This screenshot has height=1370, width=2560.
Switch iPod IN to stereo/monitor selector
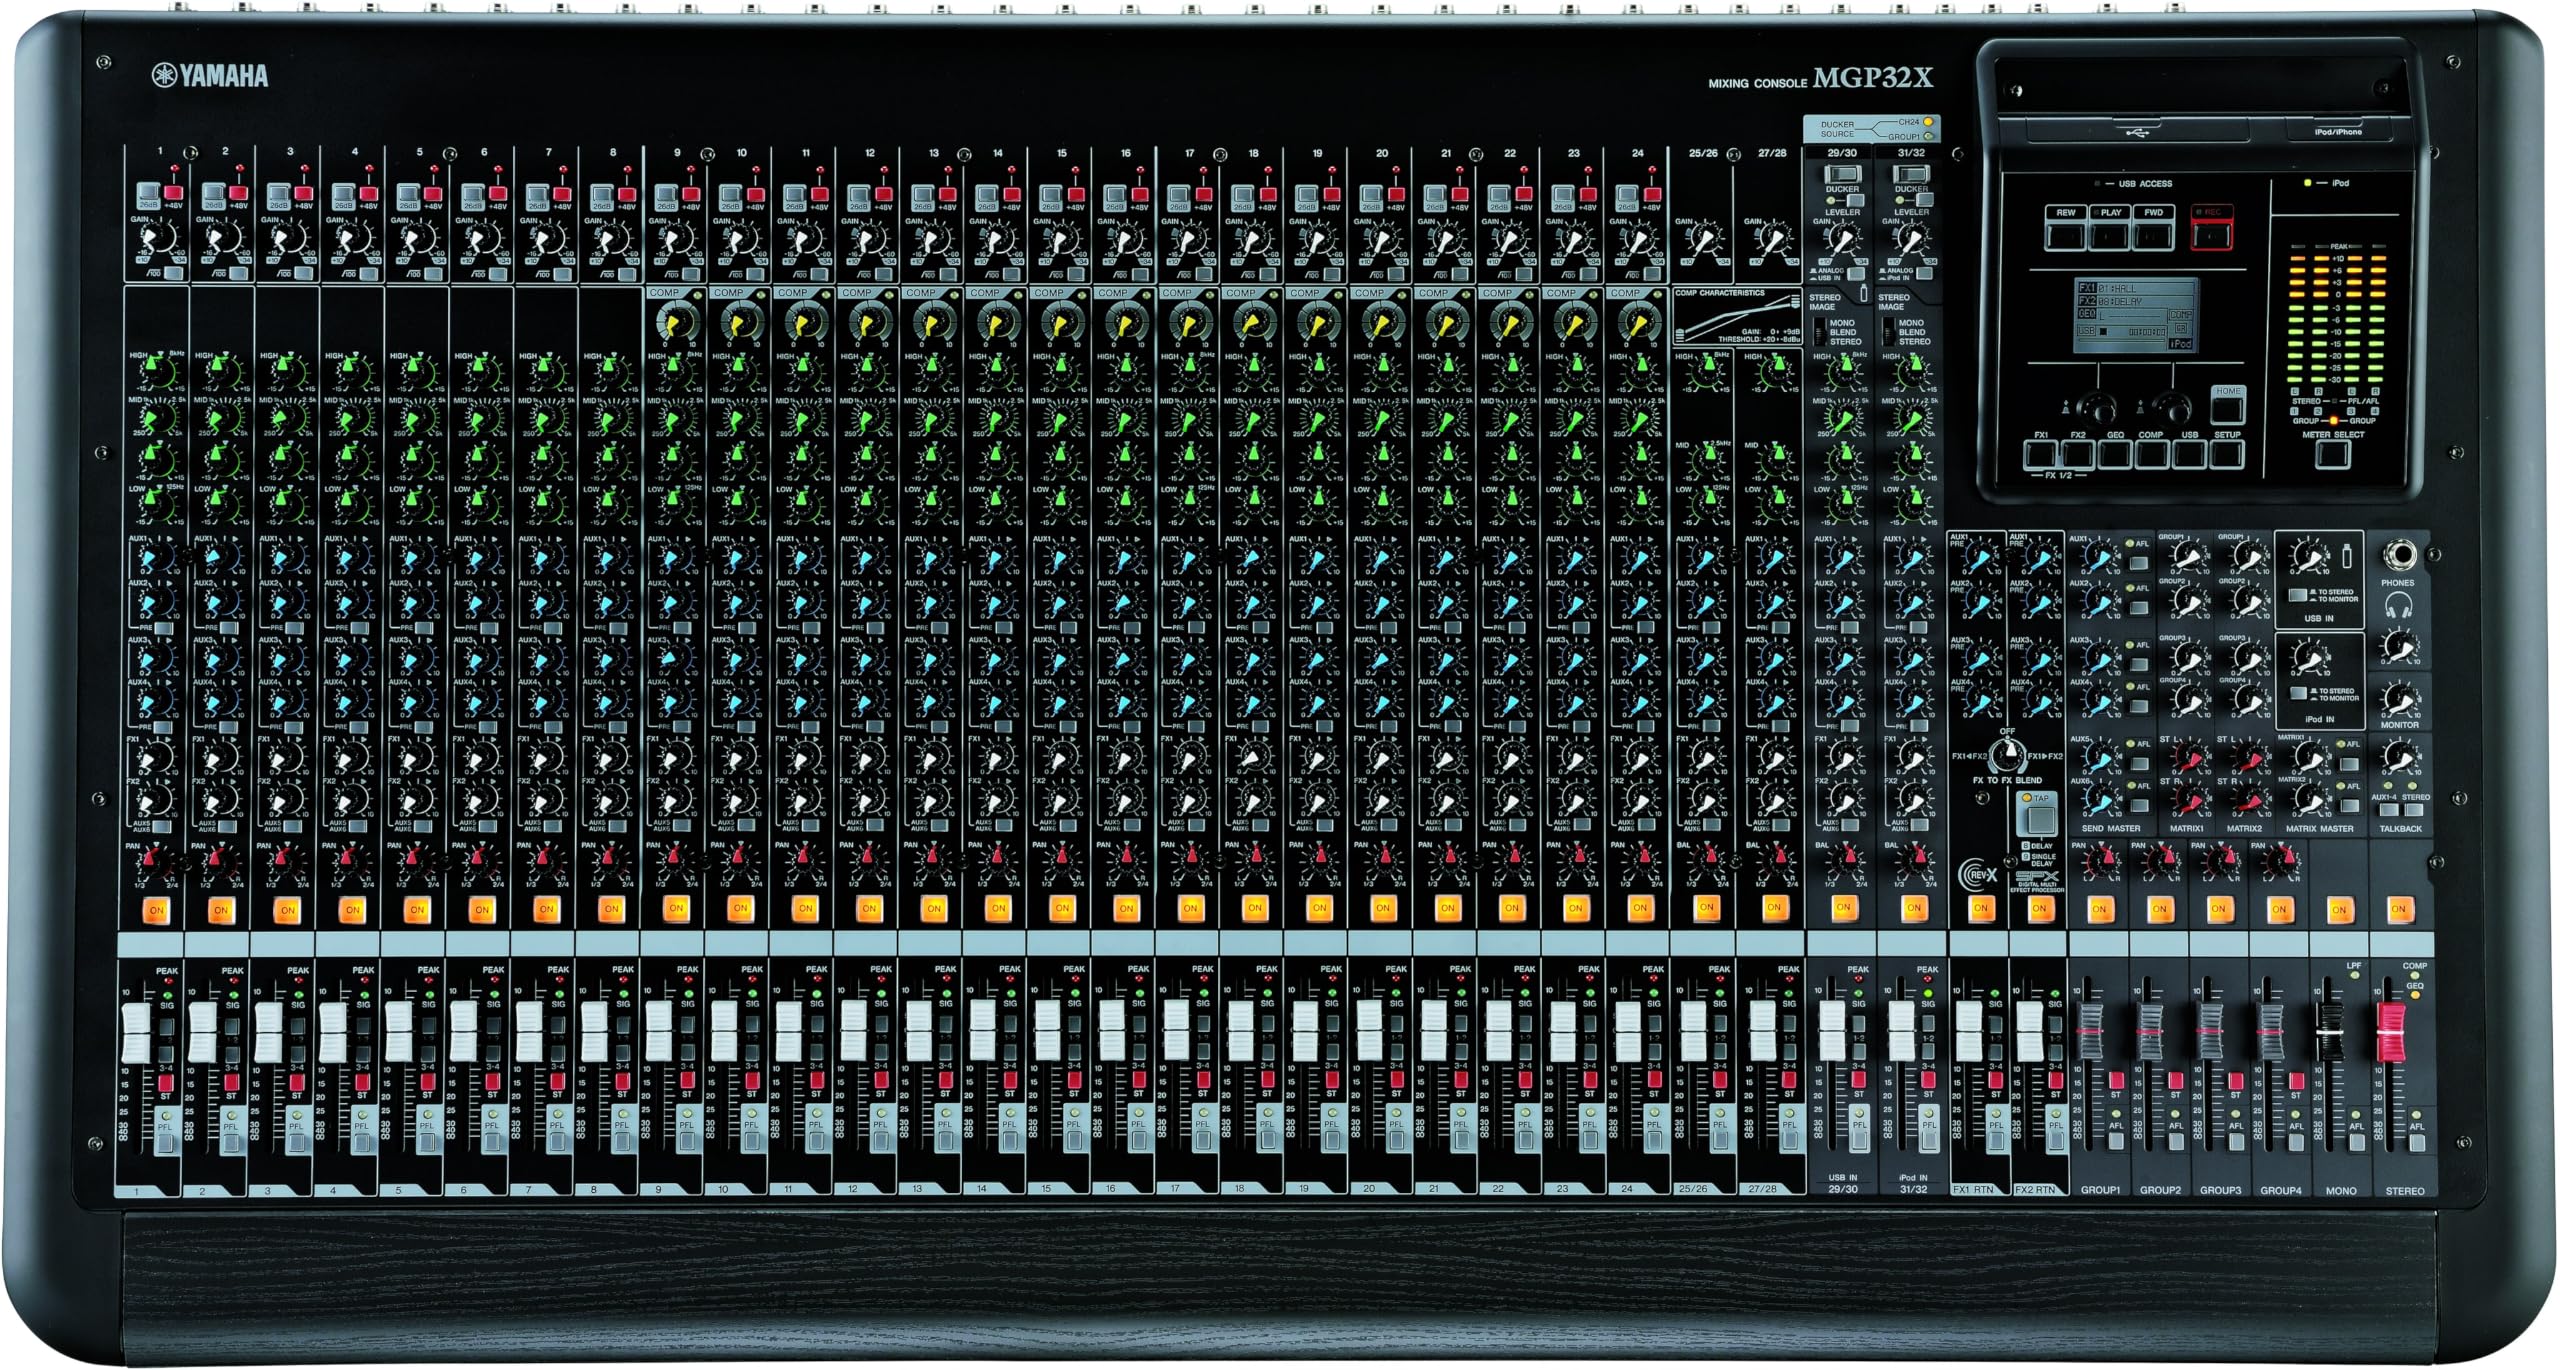(2298, 693)
